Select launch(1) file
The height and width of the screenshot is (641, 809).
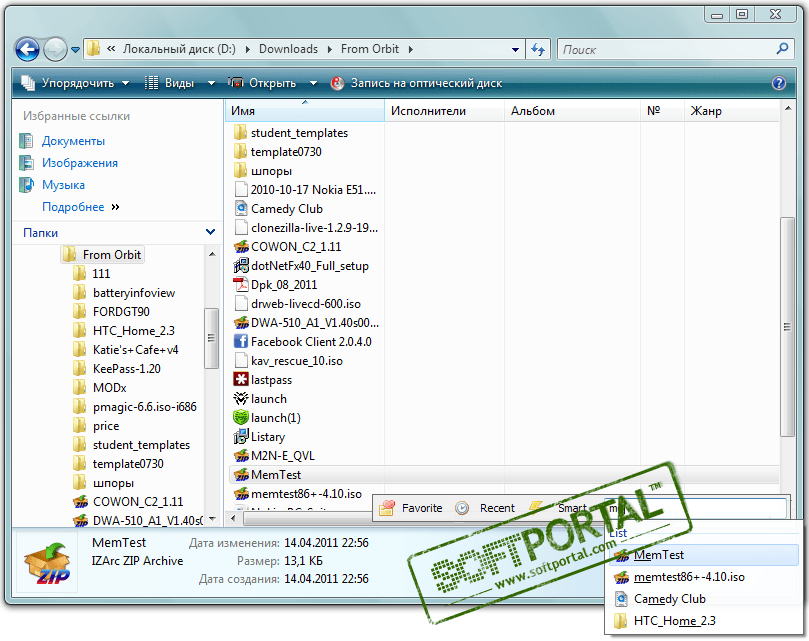pyautogui.click(x=276, y=419)
